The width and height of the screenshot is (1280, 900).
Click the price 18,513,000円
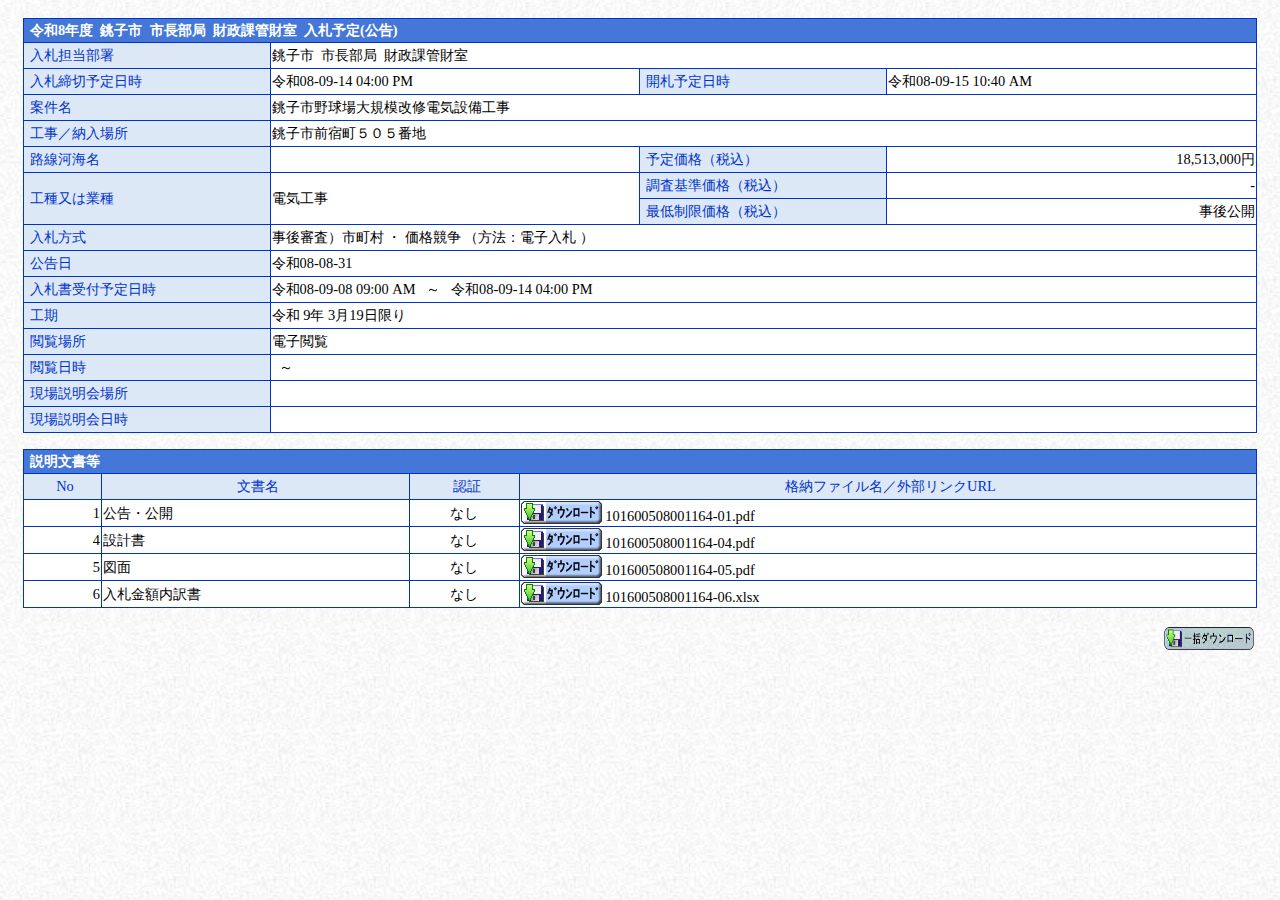point(1215,160)
